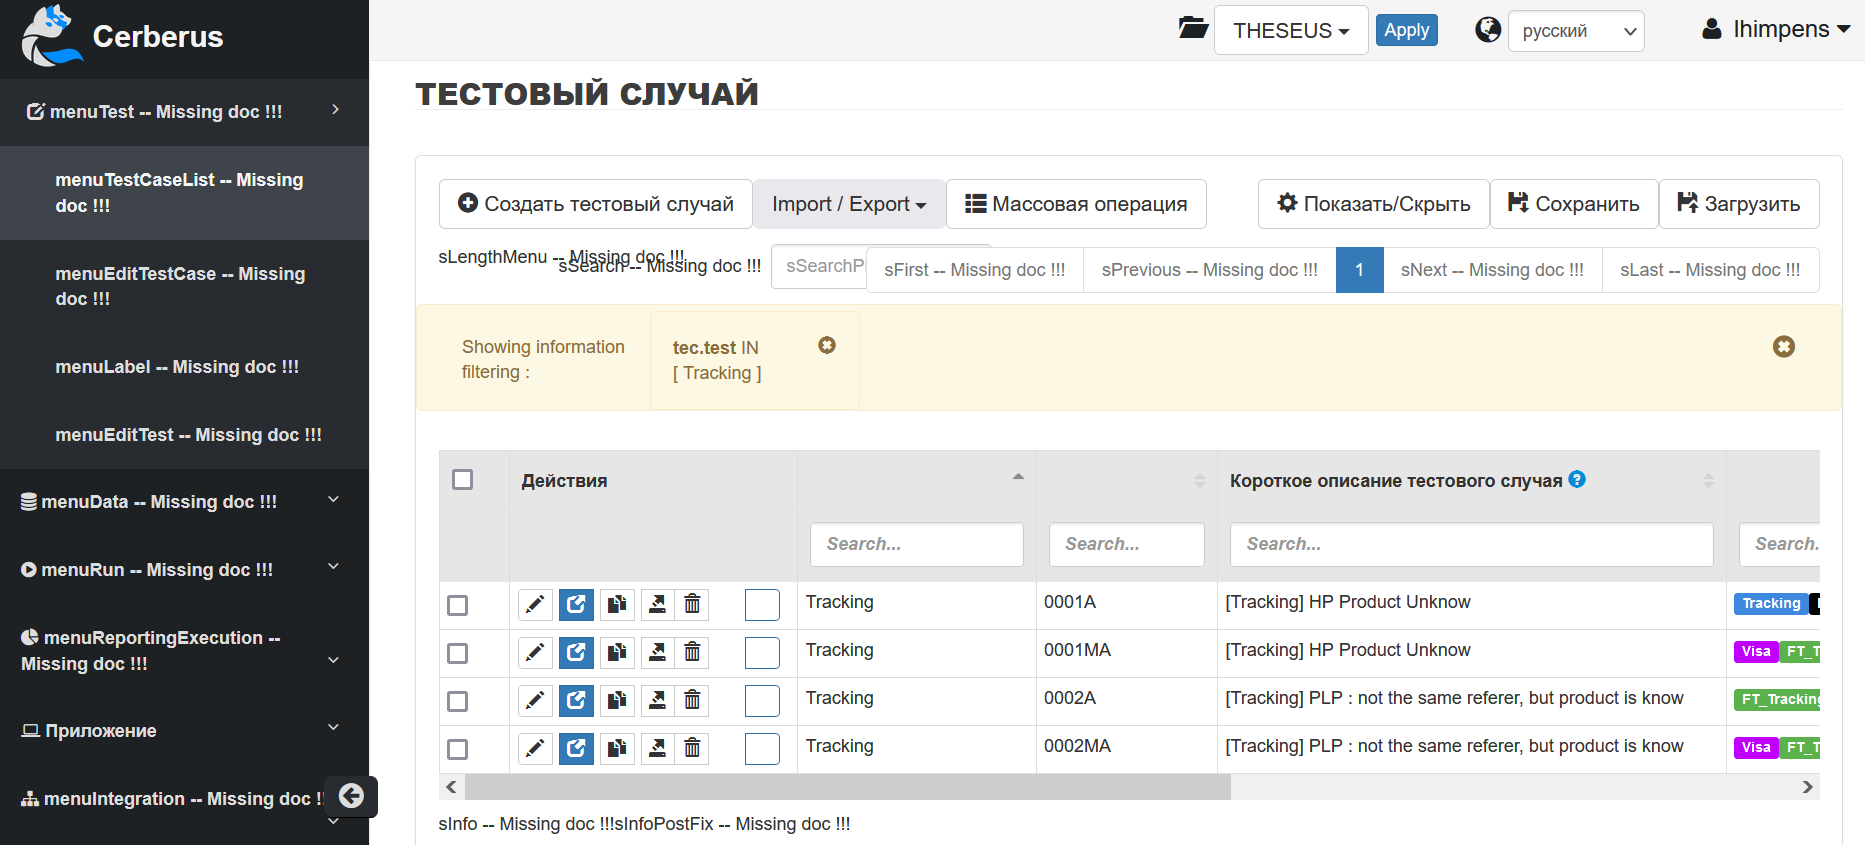Screen dimensions: 1865x845
Task: Open test case 0001MA with the blue open icon
Action: pos(576,652)
